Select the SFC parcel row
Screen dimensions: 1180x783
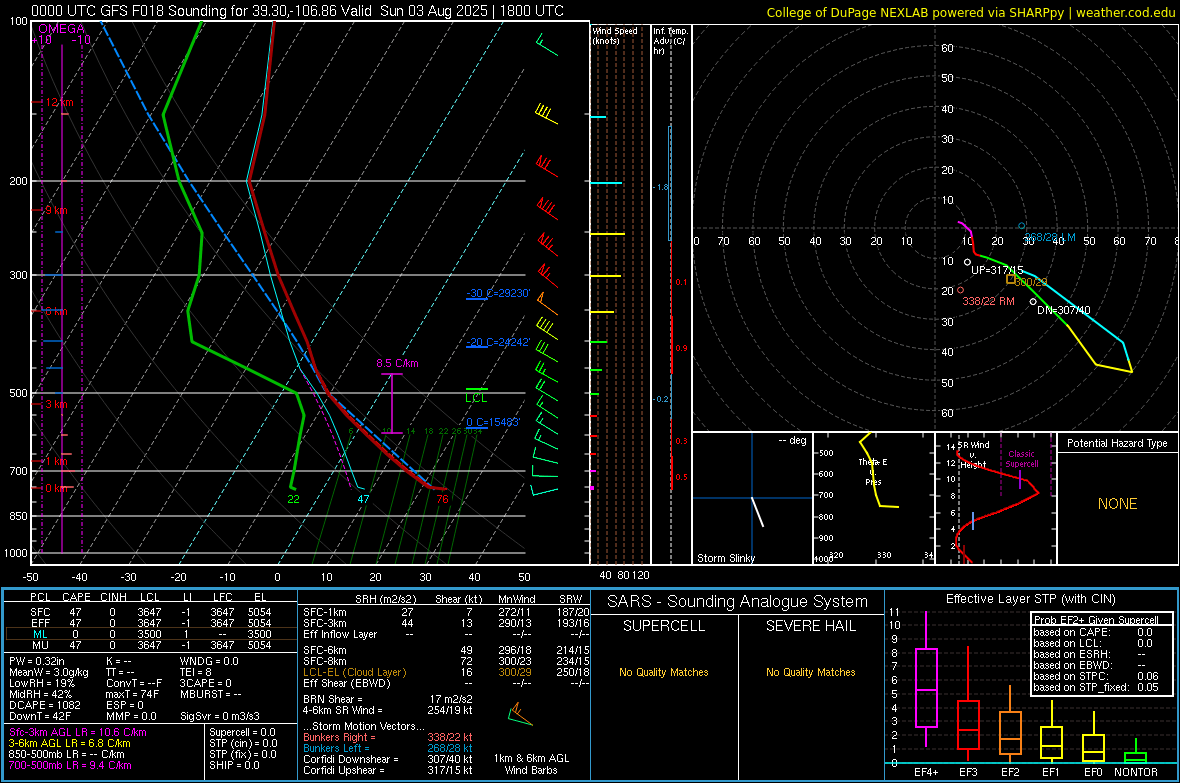(x=149, y=612)
